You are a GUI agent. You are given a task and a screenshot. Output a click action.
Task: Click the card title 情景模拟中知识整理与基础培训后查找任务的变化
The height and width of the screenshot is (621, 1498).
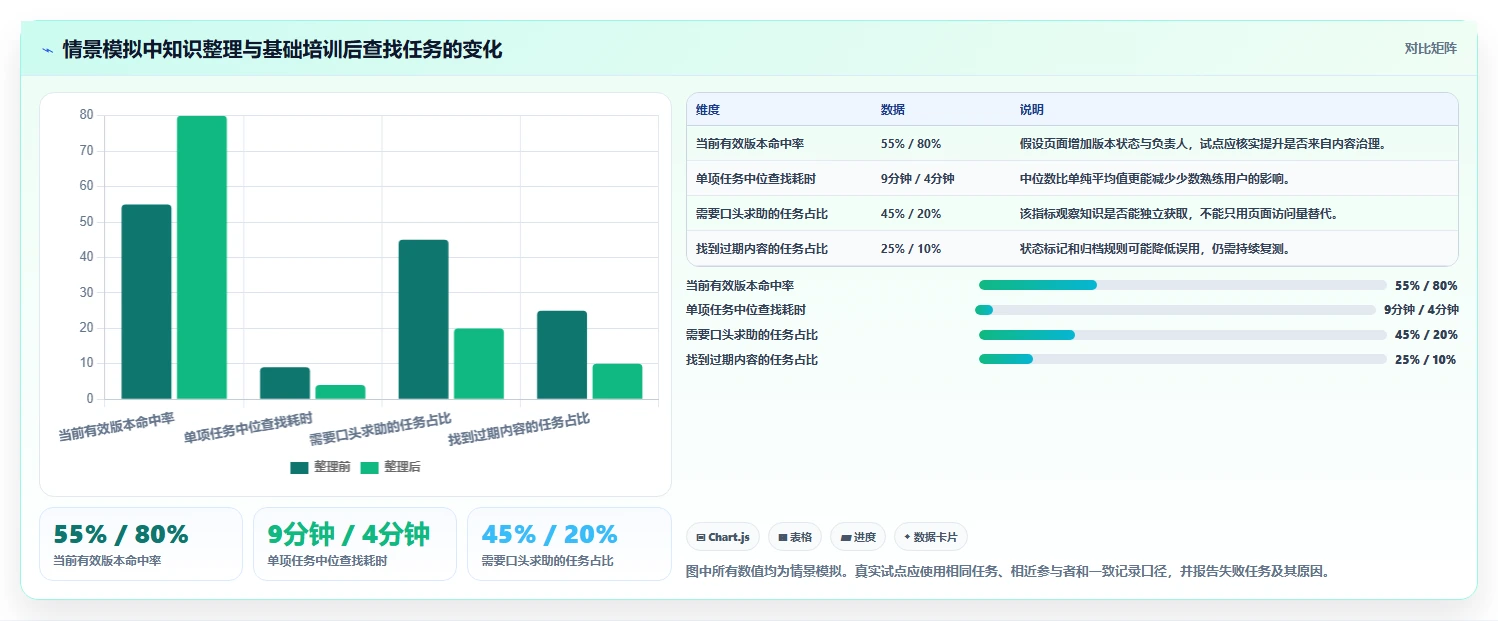(282, 49)
